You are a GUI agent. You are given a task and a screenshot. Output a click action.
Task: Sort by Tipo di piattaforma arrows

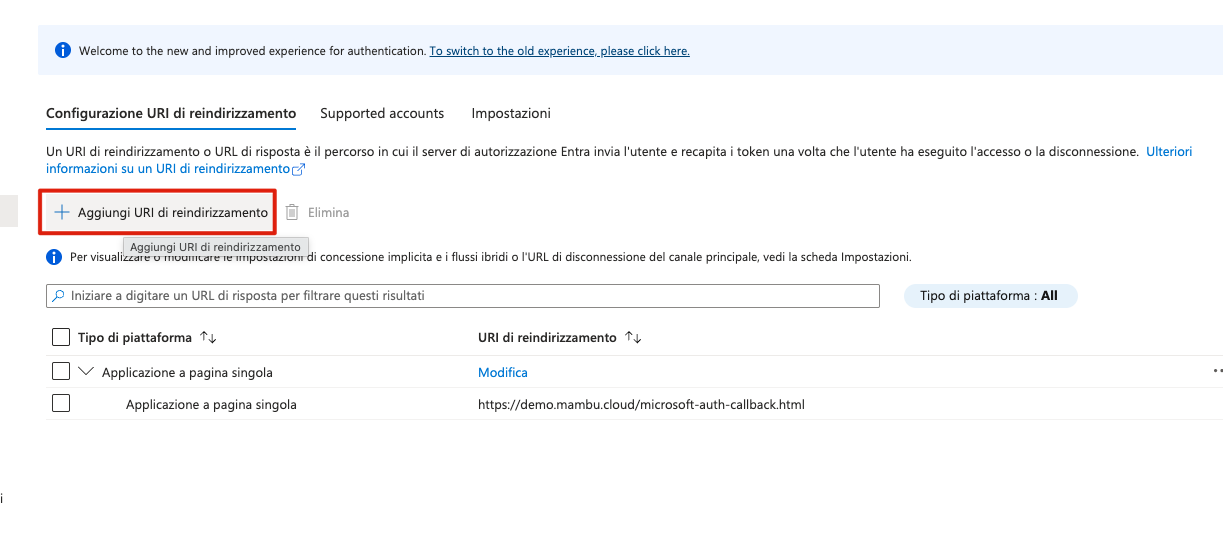[208, 337]
